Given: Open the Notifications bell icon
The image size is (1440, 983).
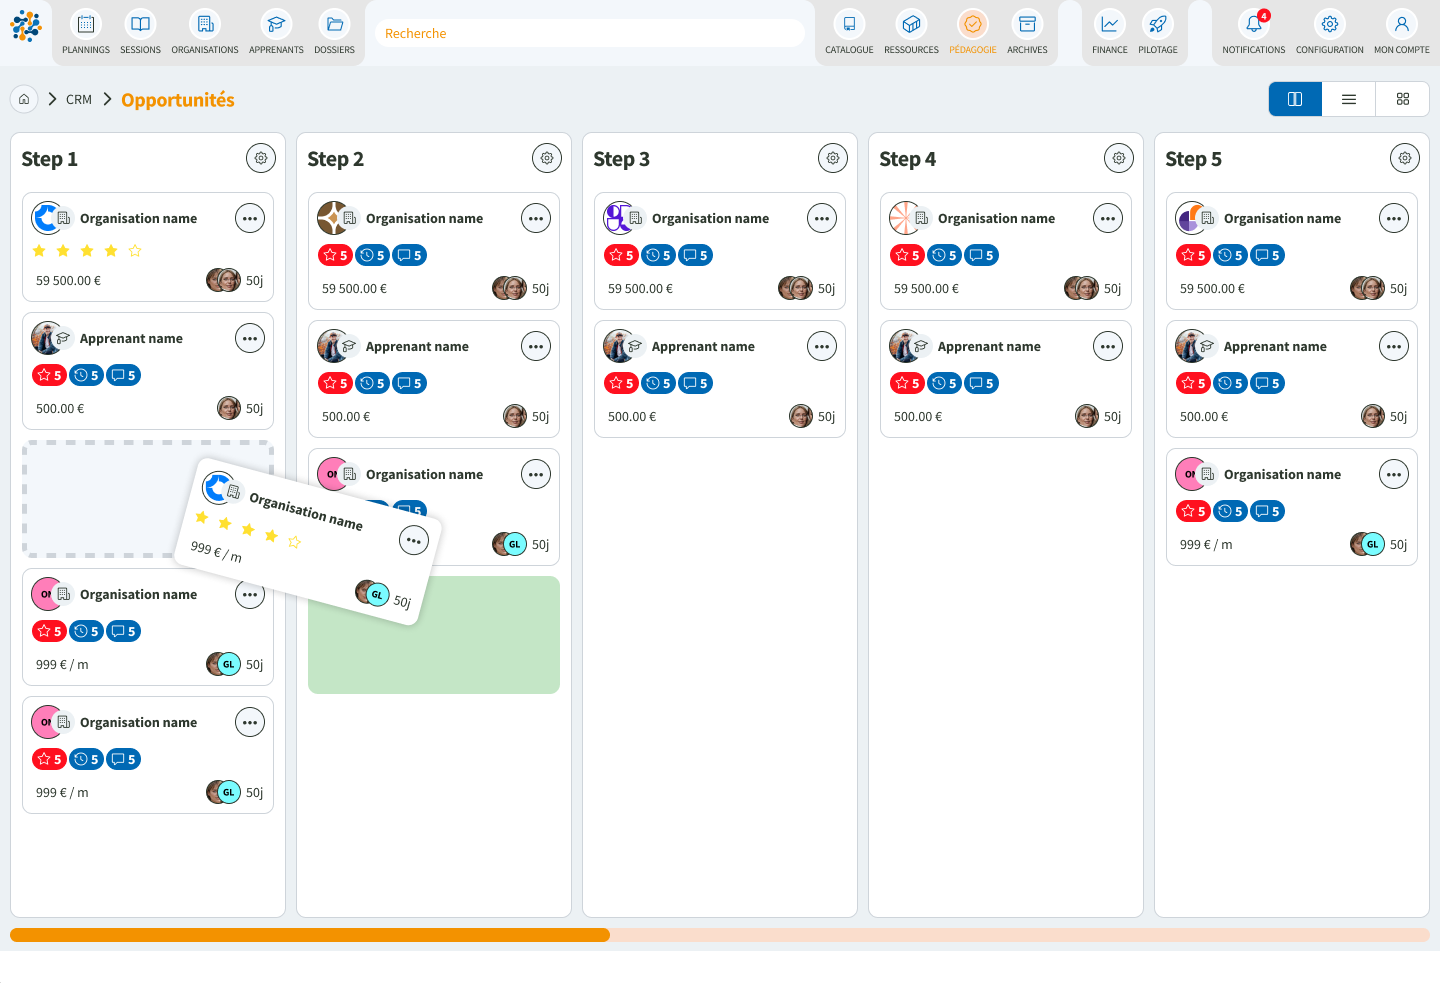Looking at the screenshot, I should click(x=1253, y=24).
